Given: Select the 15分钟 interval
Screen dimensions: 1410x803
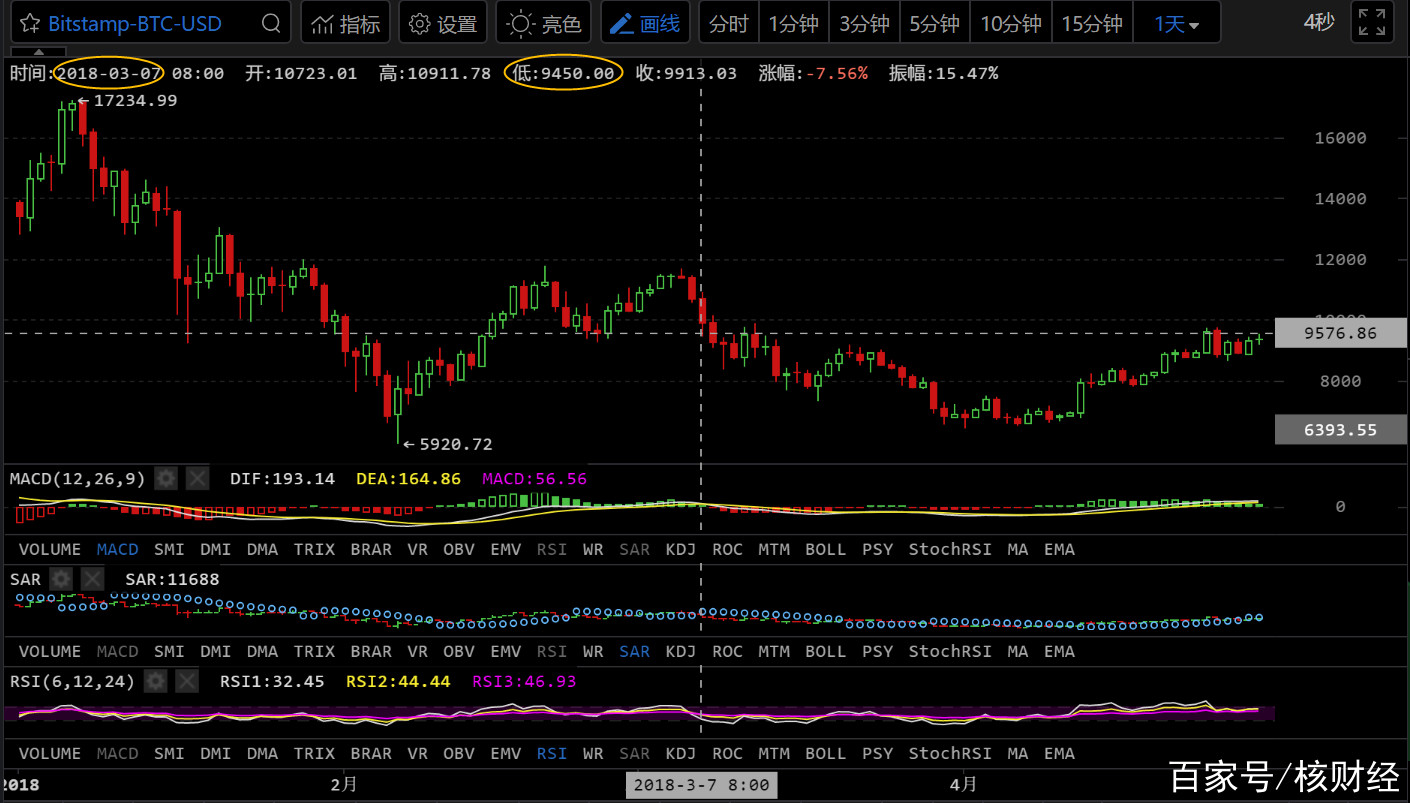Looking at the screenshot, I should 1092,23.
